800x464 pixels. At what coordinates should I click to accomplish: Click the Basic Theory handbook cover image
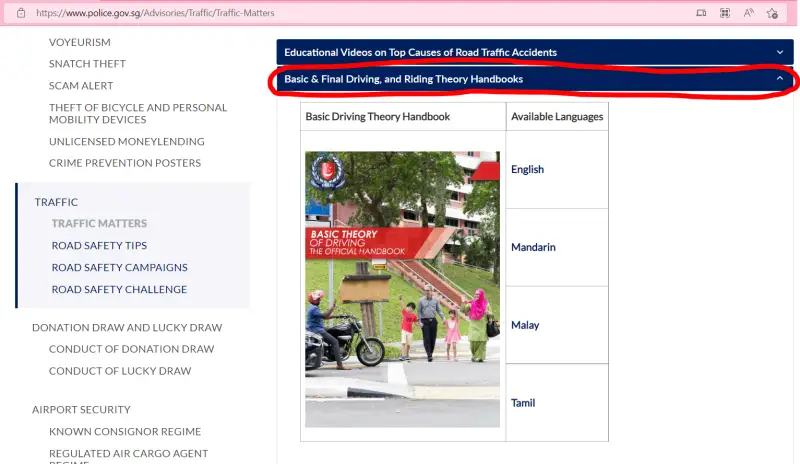403,289
